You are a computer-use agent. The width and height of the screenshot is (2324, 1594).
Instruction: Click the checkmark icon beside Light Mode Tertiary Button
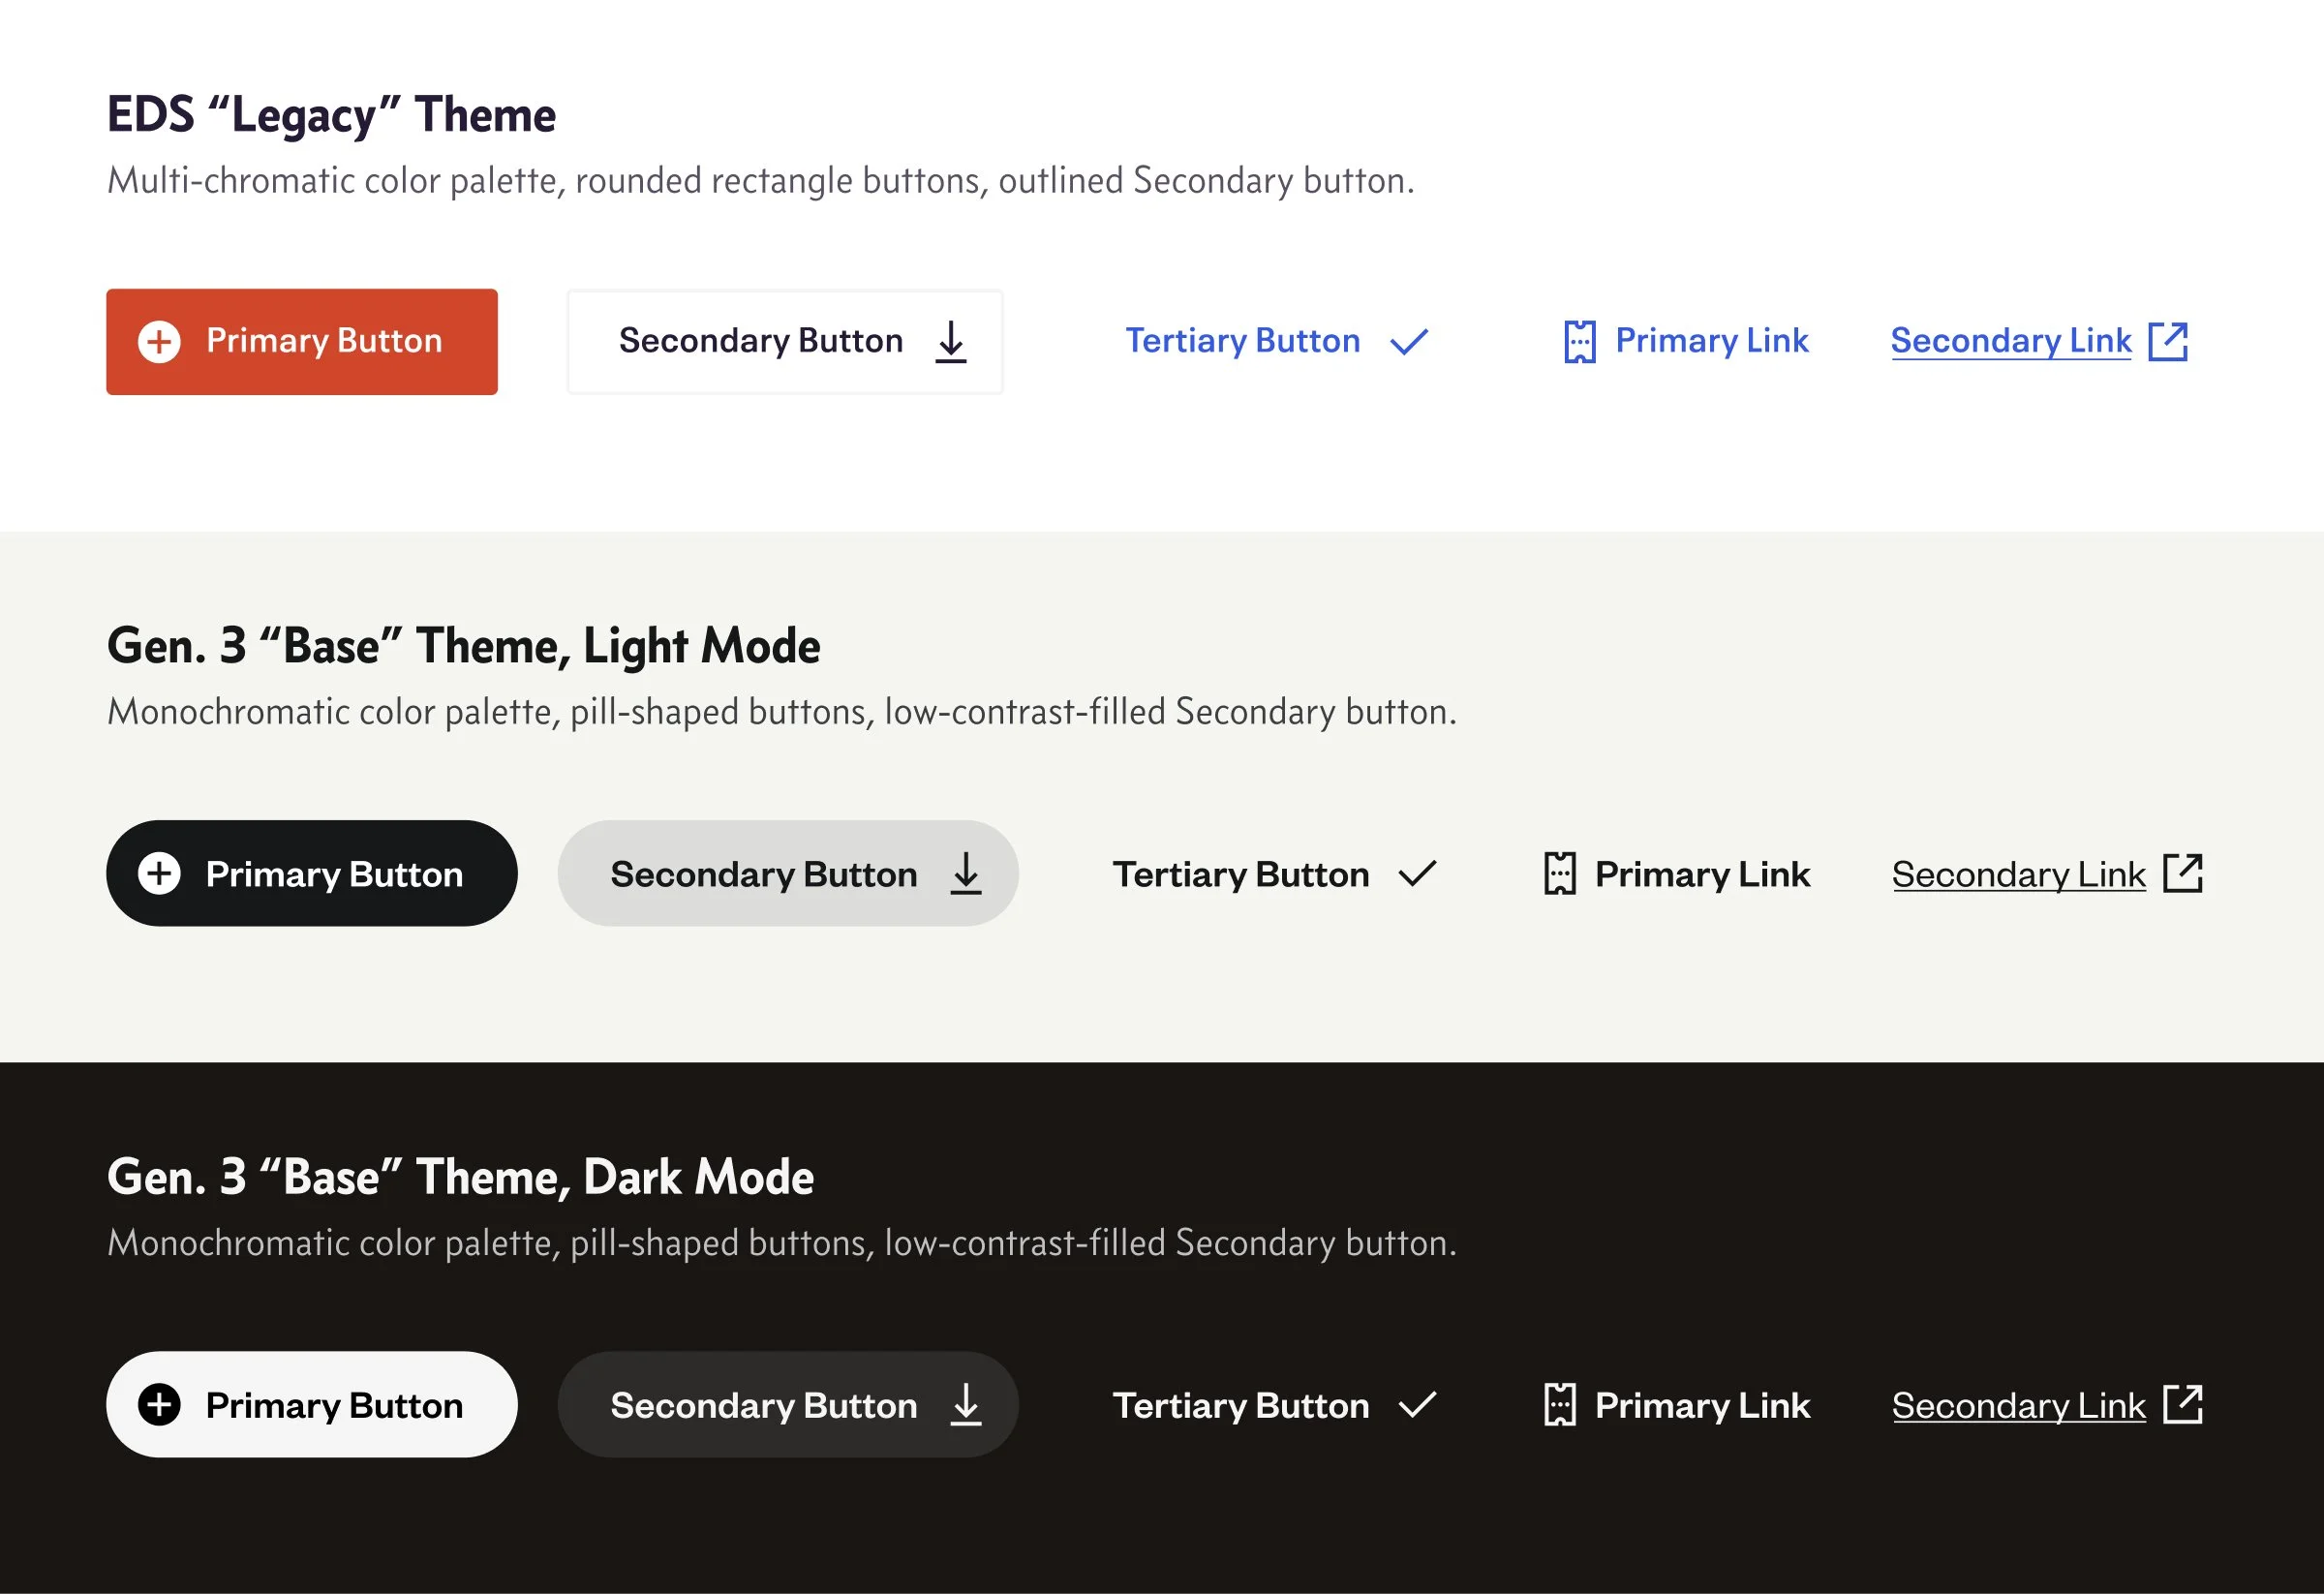(x=1418, y=874)
